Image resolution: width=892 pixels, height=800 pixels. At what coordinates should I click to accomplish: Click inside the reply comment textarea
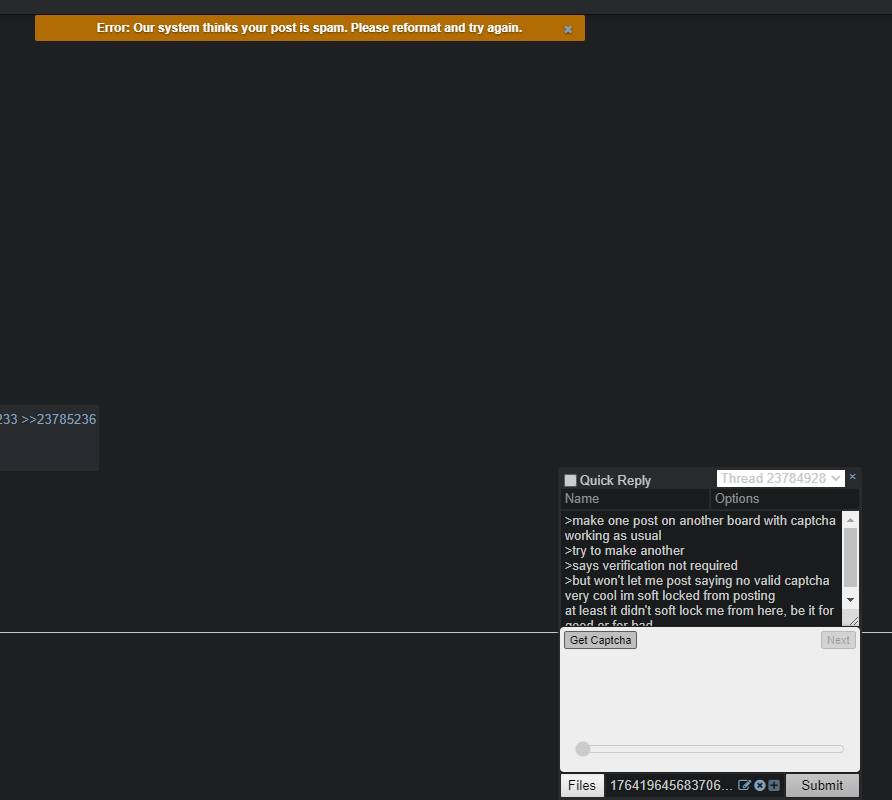coord(701,568)
